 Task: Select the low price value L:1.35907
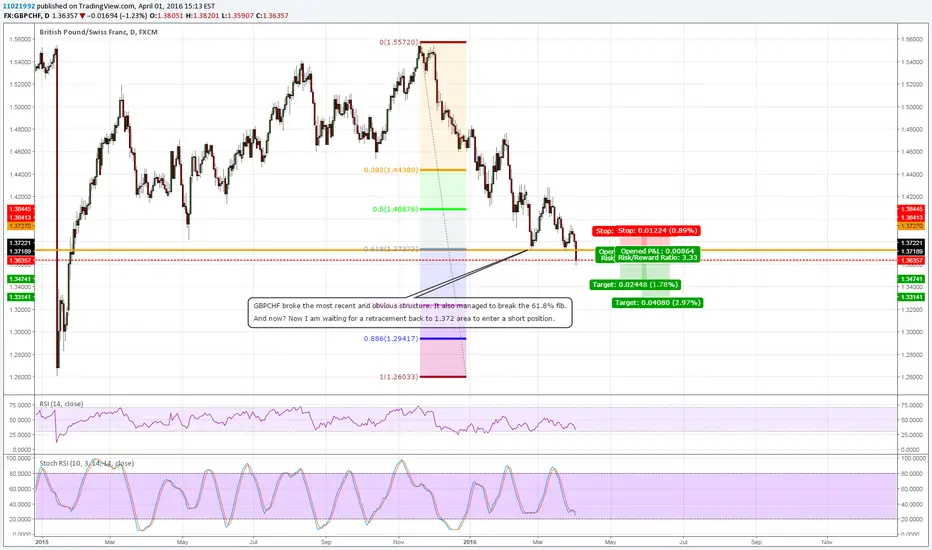(237, 15)
